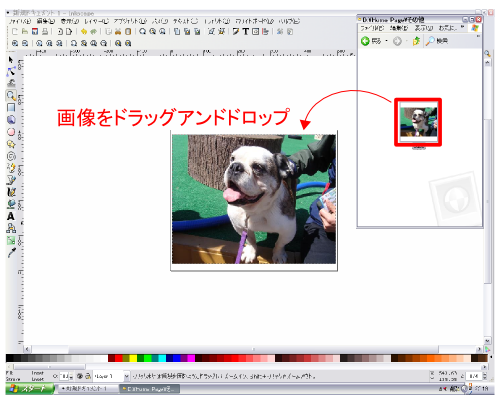Select the Pencil freehand tool

pyautogui.click(x=11, y=168)
